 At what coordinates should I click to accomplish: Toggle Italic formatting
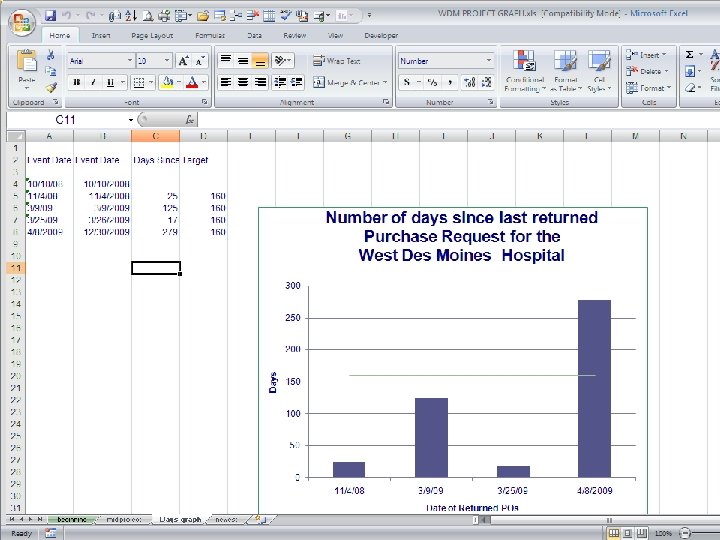click(x=93, y=82)
